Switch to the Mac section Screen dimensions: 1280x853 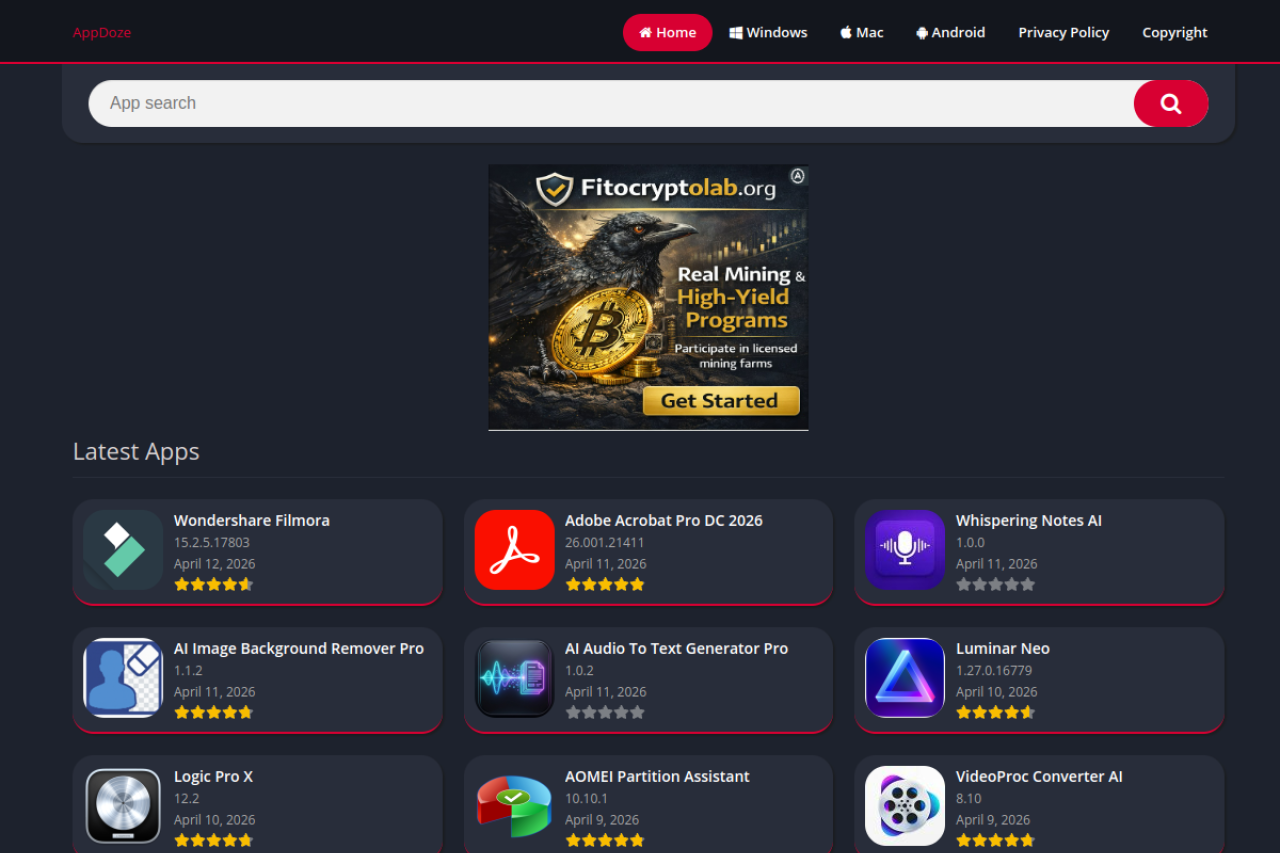pos(861,32)
